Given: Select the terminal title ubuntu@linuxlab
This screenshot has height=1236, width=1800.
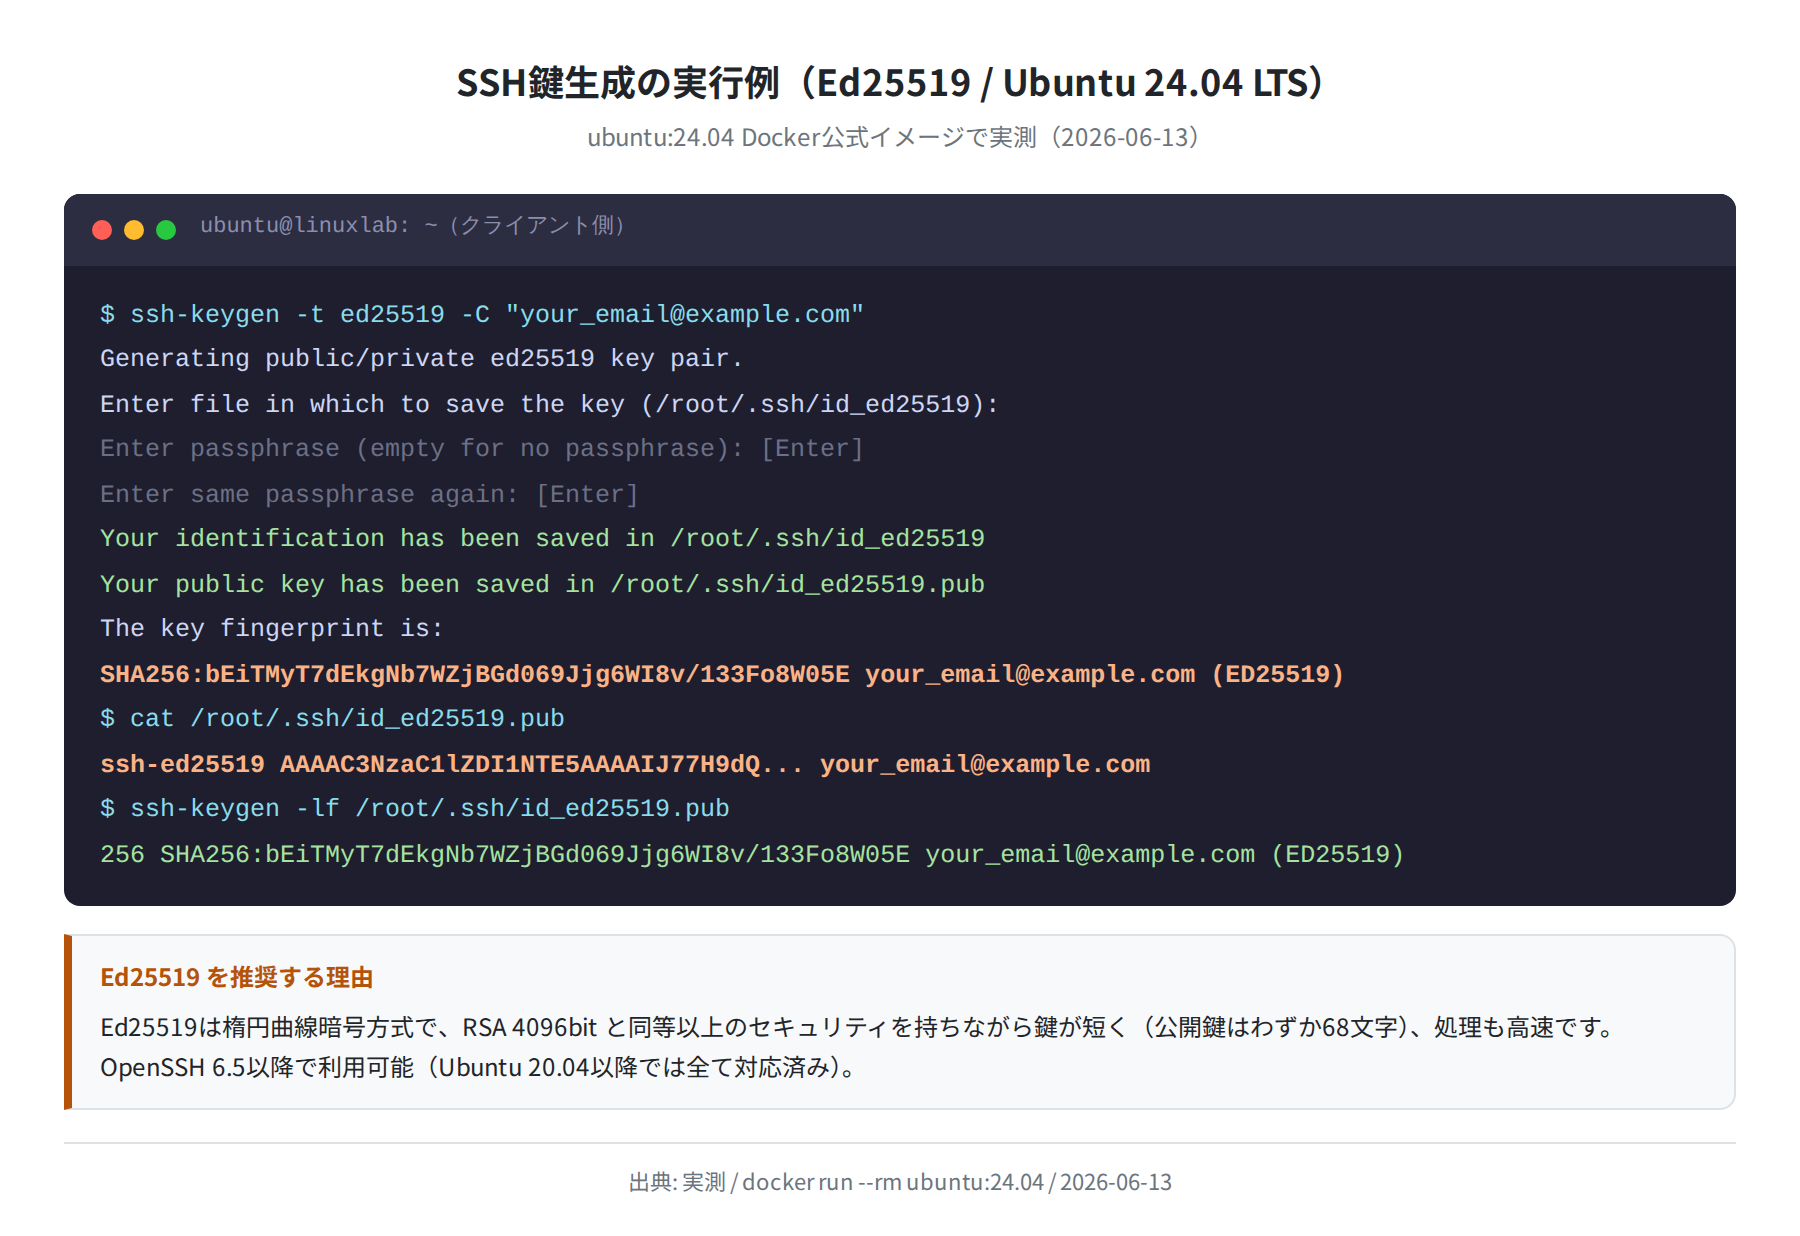Looking at the screenshot, I should click(x=413, y=225).
